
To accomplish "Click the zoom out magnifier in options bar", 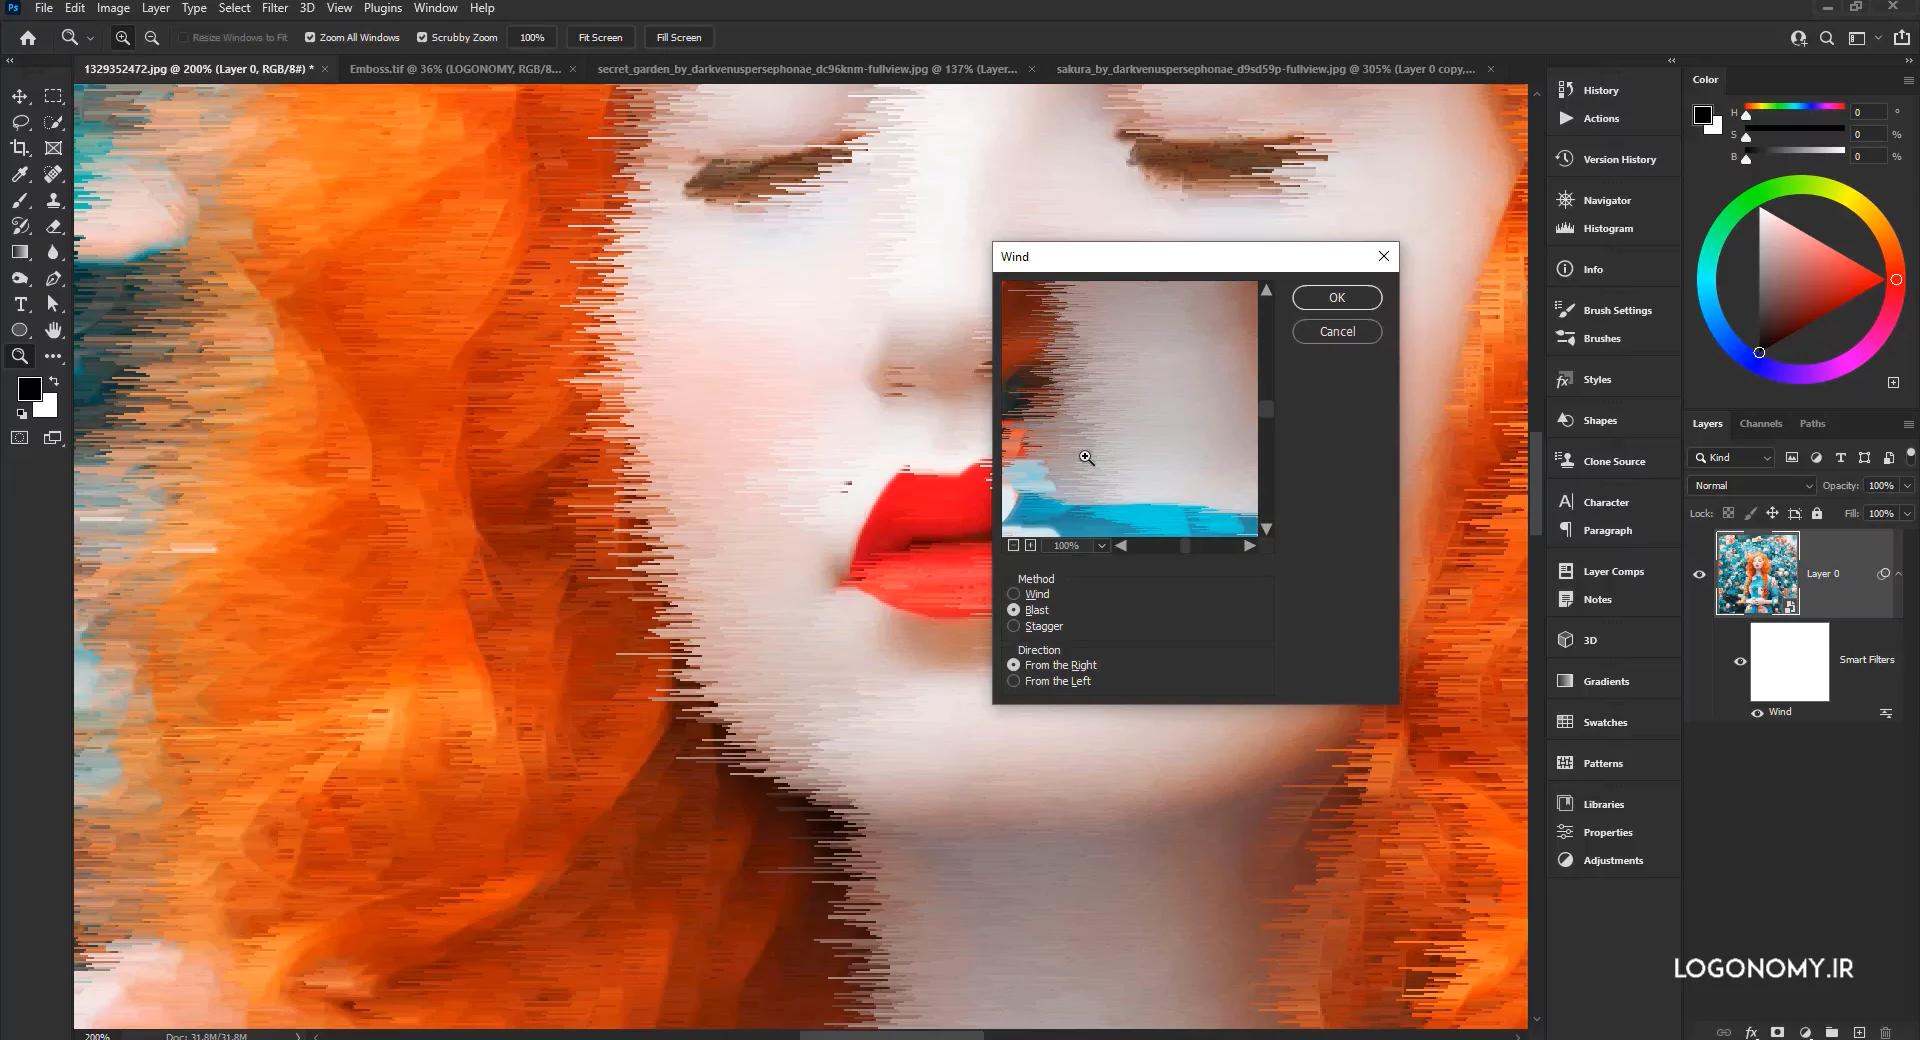I will pyautogui.click(x=152, y=38).
